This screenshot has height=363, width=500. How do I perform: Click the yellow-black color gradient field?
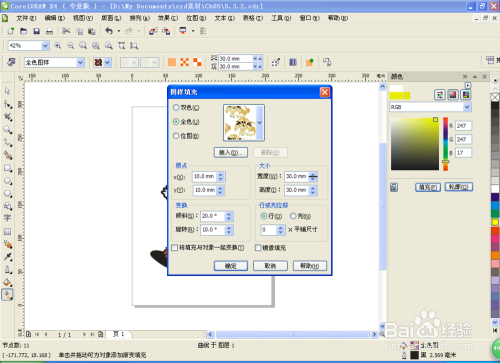[415, 144]
